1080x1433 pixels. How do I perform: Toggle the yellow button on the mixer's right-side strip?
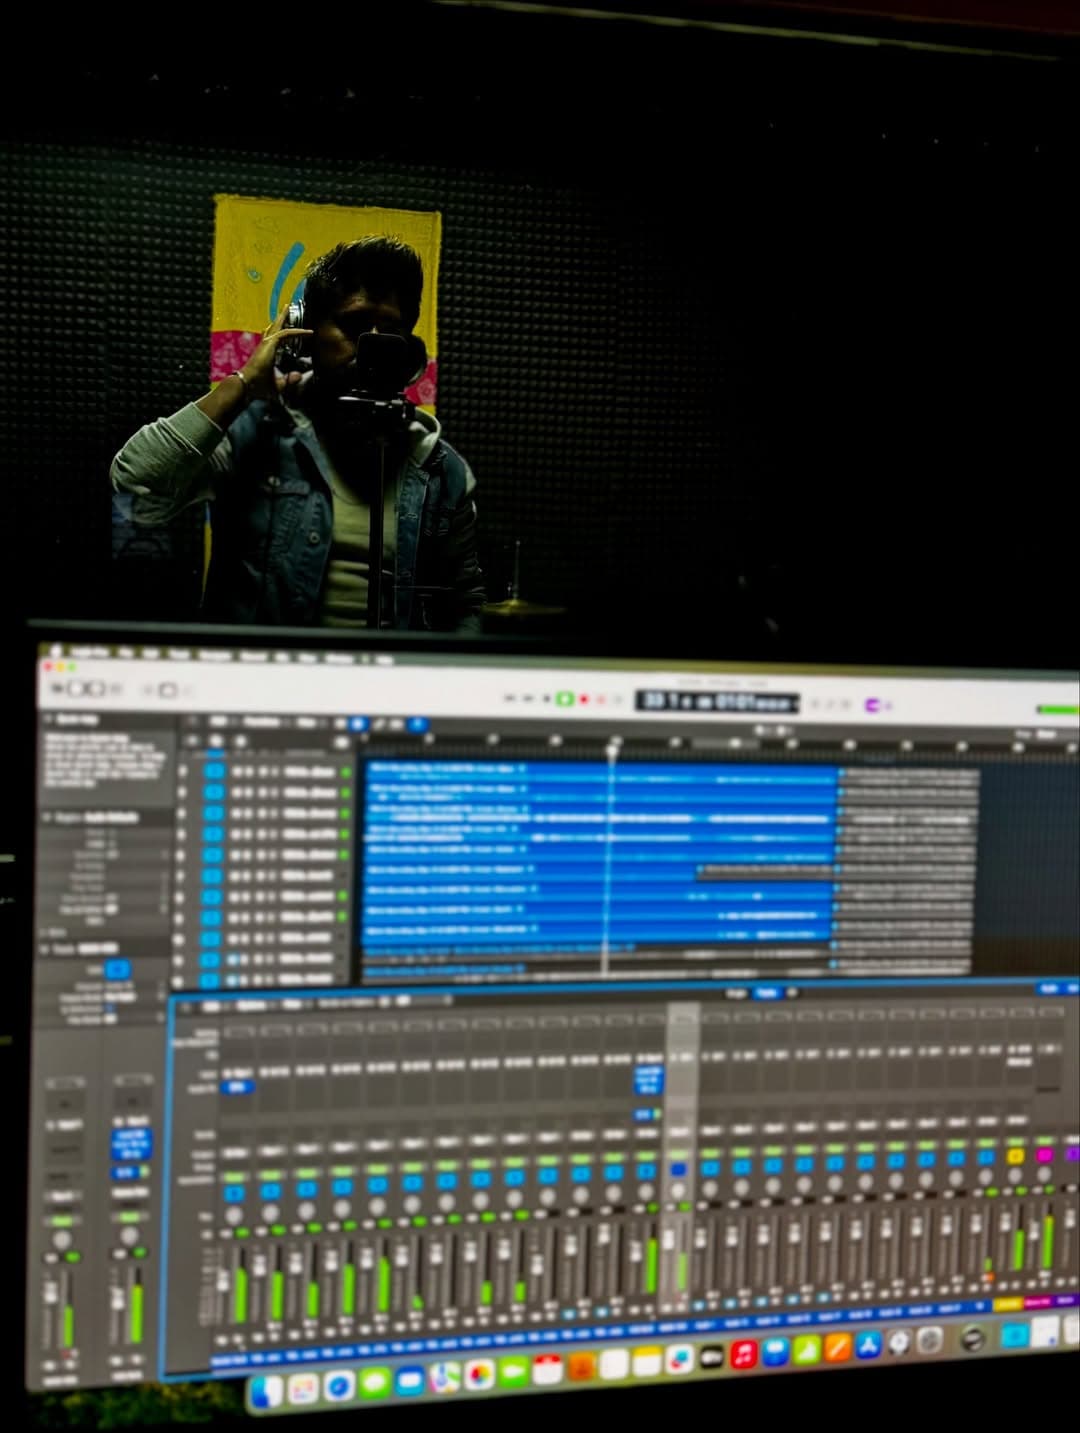point(1016,1156)
